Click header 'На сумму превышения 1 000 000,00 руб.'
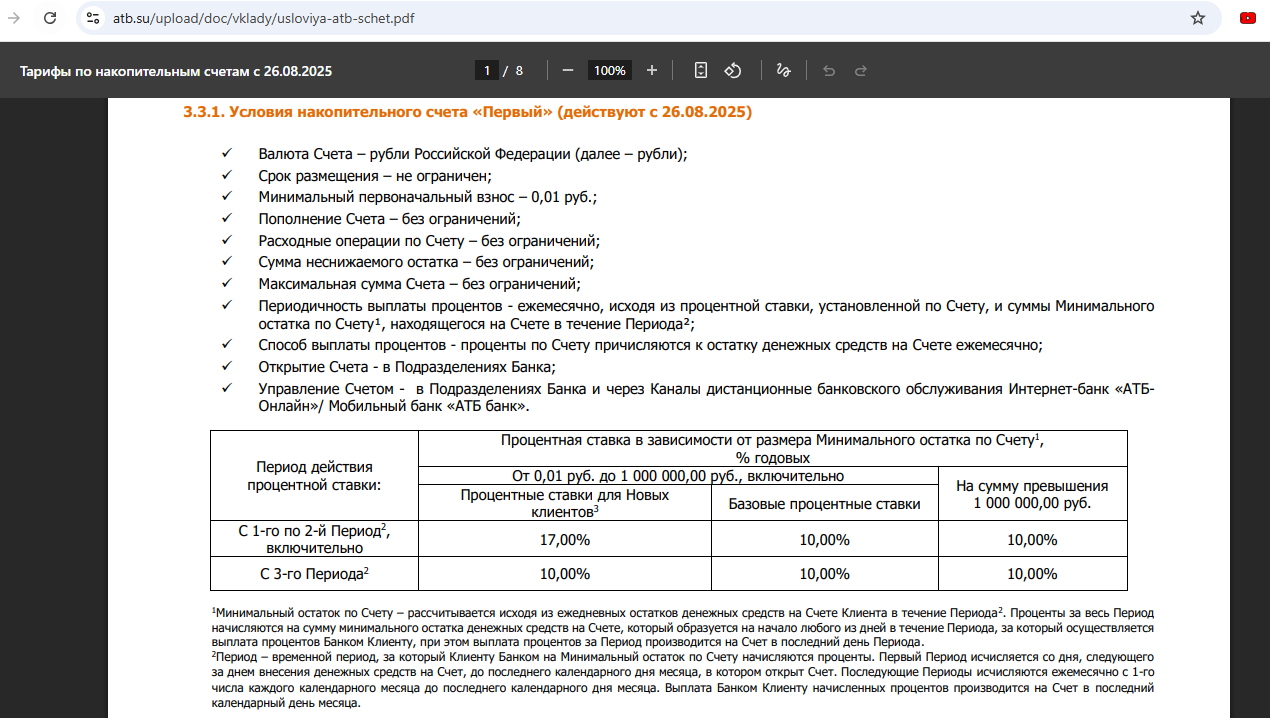 [1032, 494]
